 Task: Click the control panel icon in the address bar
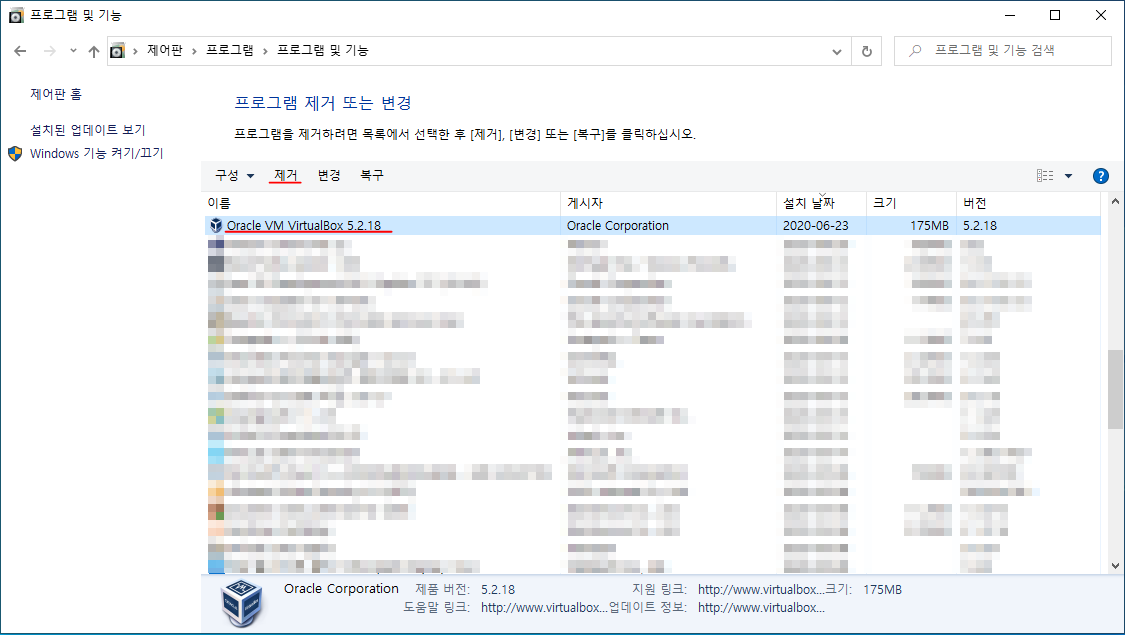point(118,51)
